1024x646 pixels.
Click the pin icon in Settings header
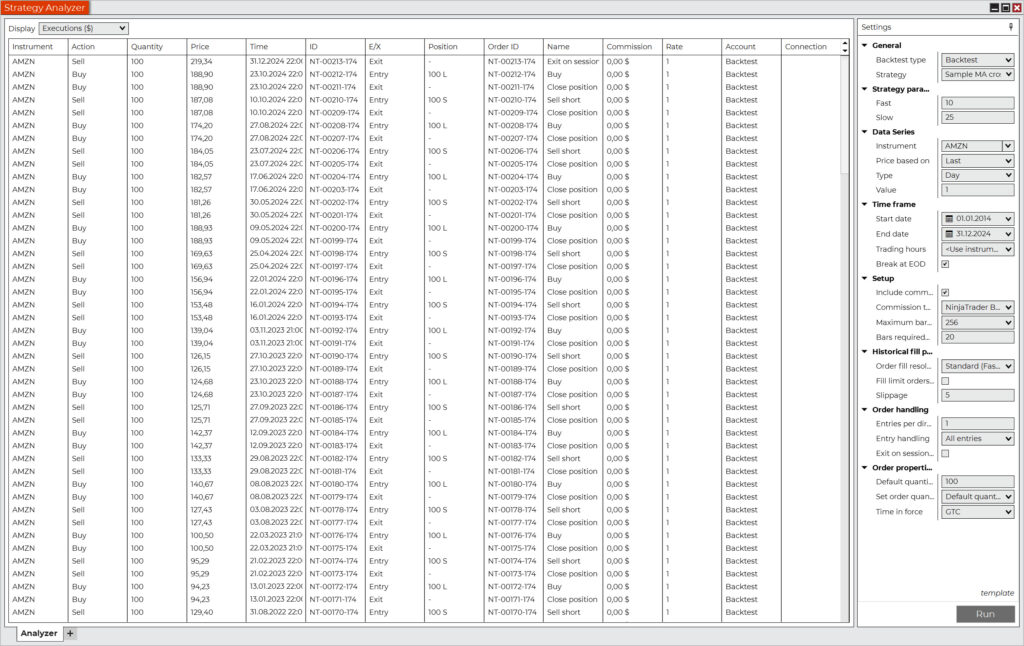[x=1010, y=27]
